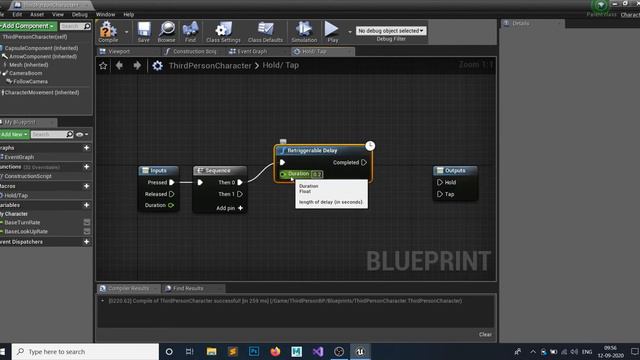Add an event dispatcher with its plus button
The height and width of the screenshot is (360, 640).
[87, 242]
